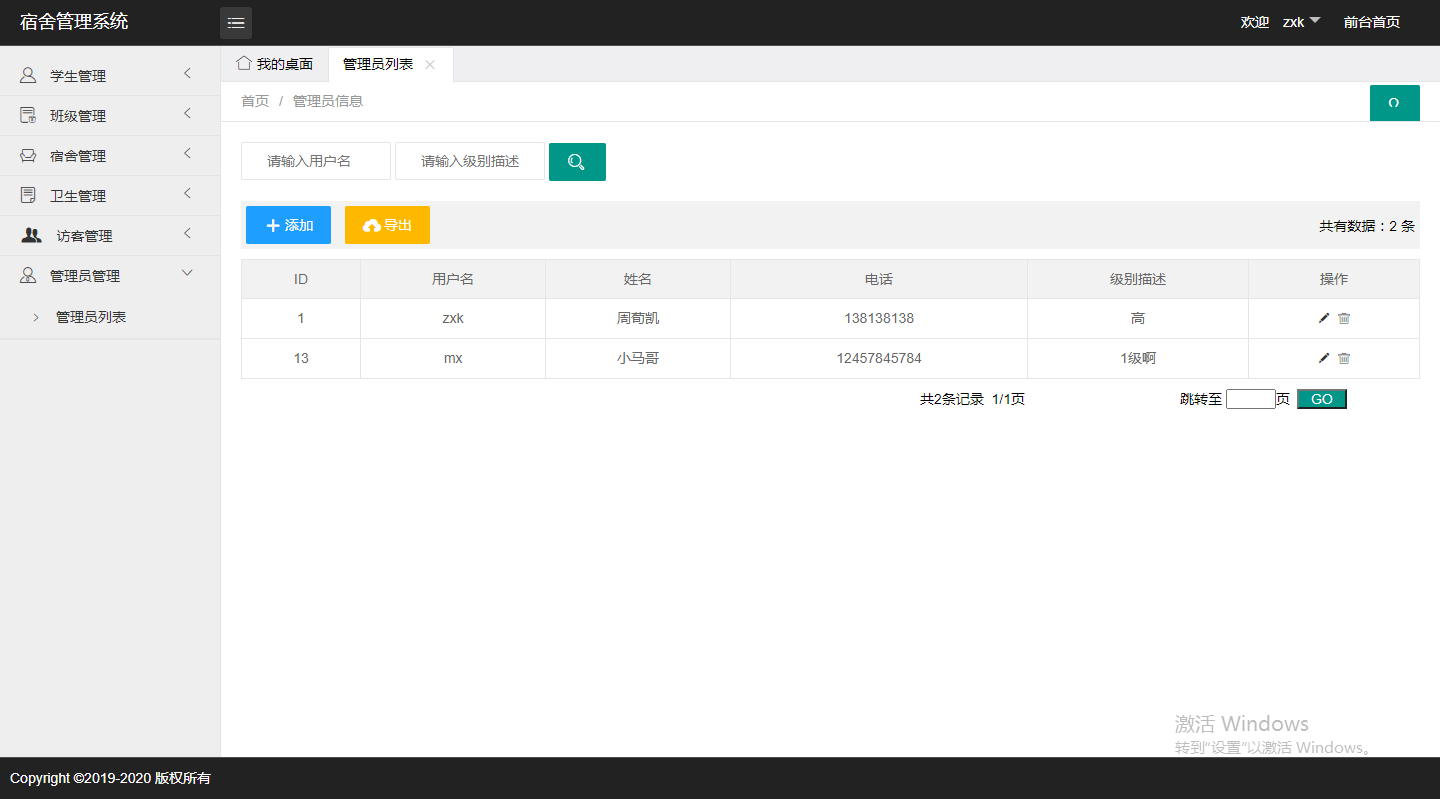
Task: Open the 访客管理 menu item
Action: coord(110,235)
